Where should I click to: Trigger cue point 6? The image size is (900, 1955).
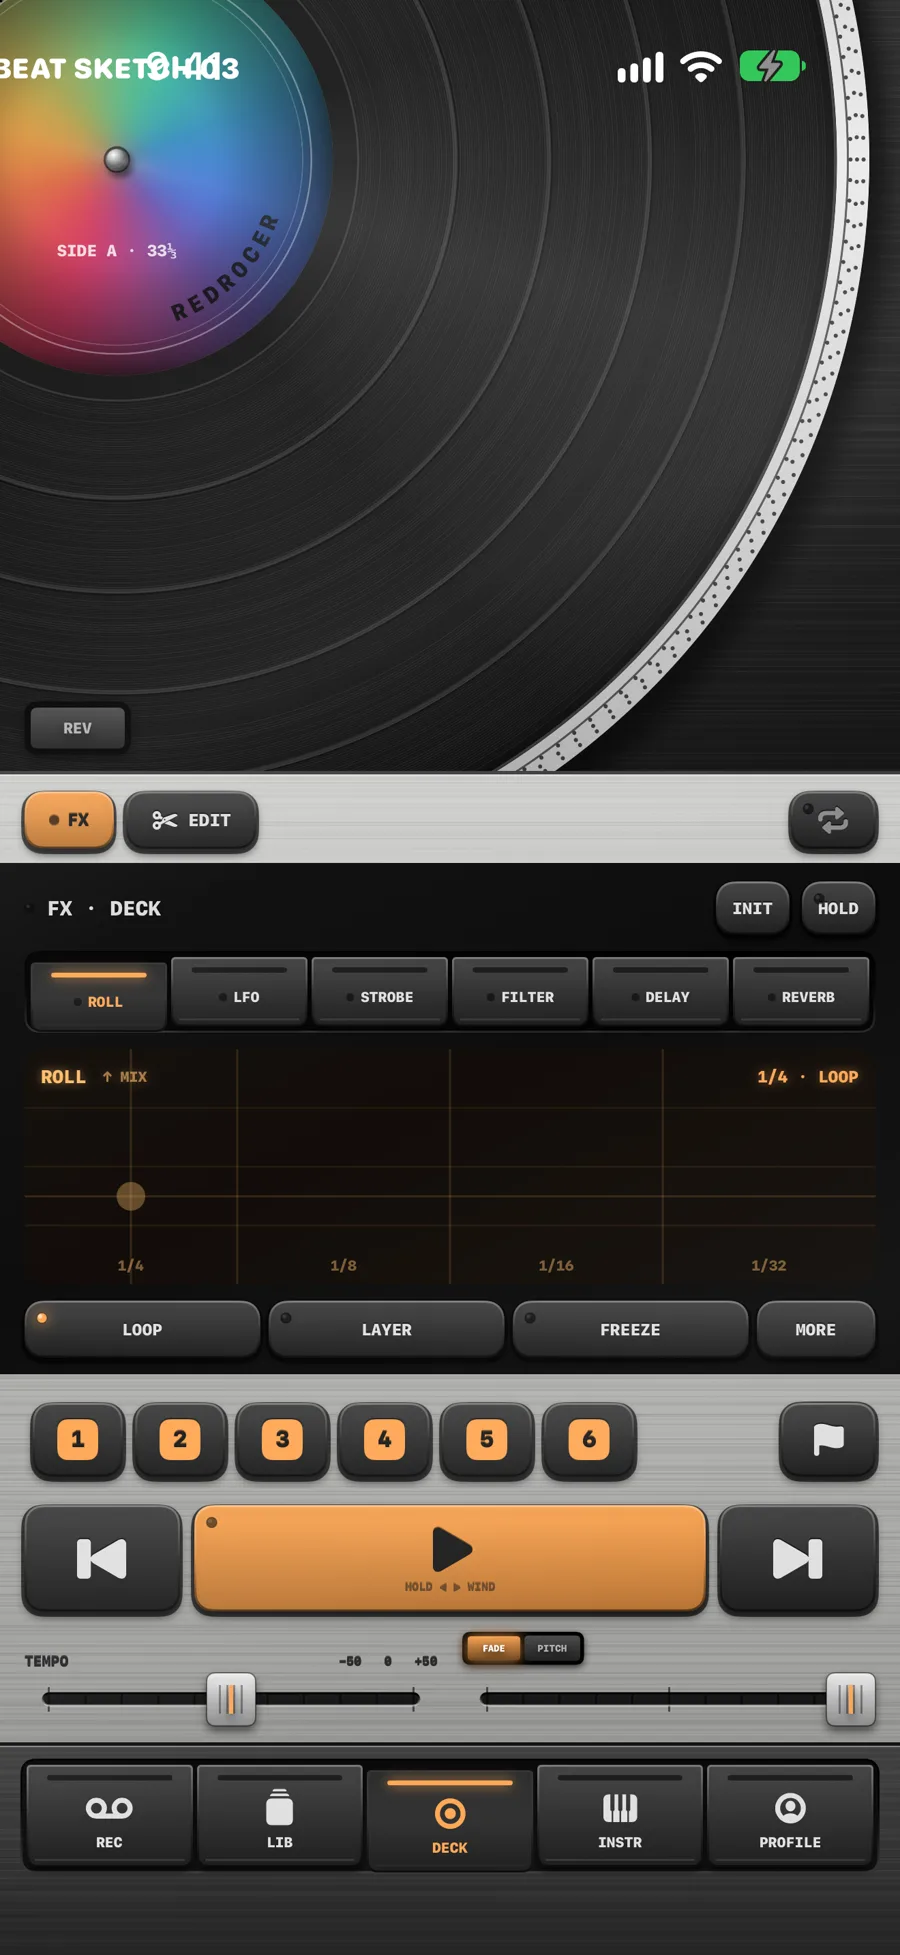pyautogui.click(x=589, y=1440)
